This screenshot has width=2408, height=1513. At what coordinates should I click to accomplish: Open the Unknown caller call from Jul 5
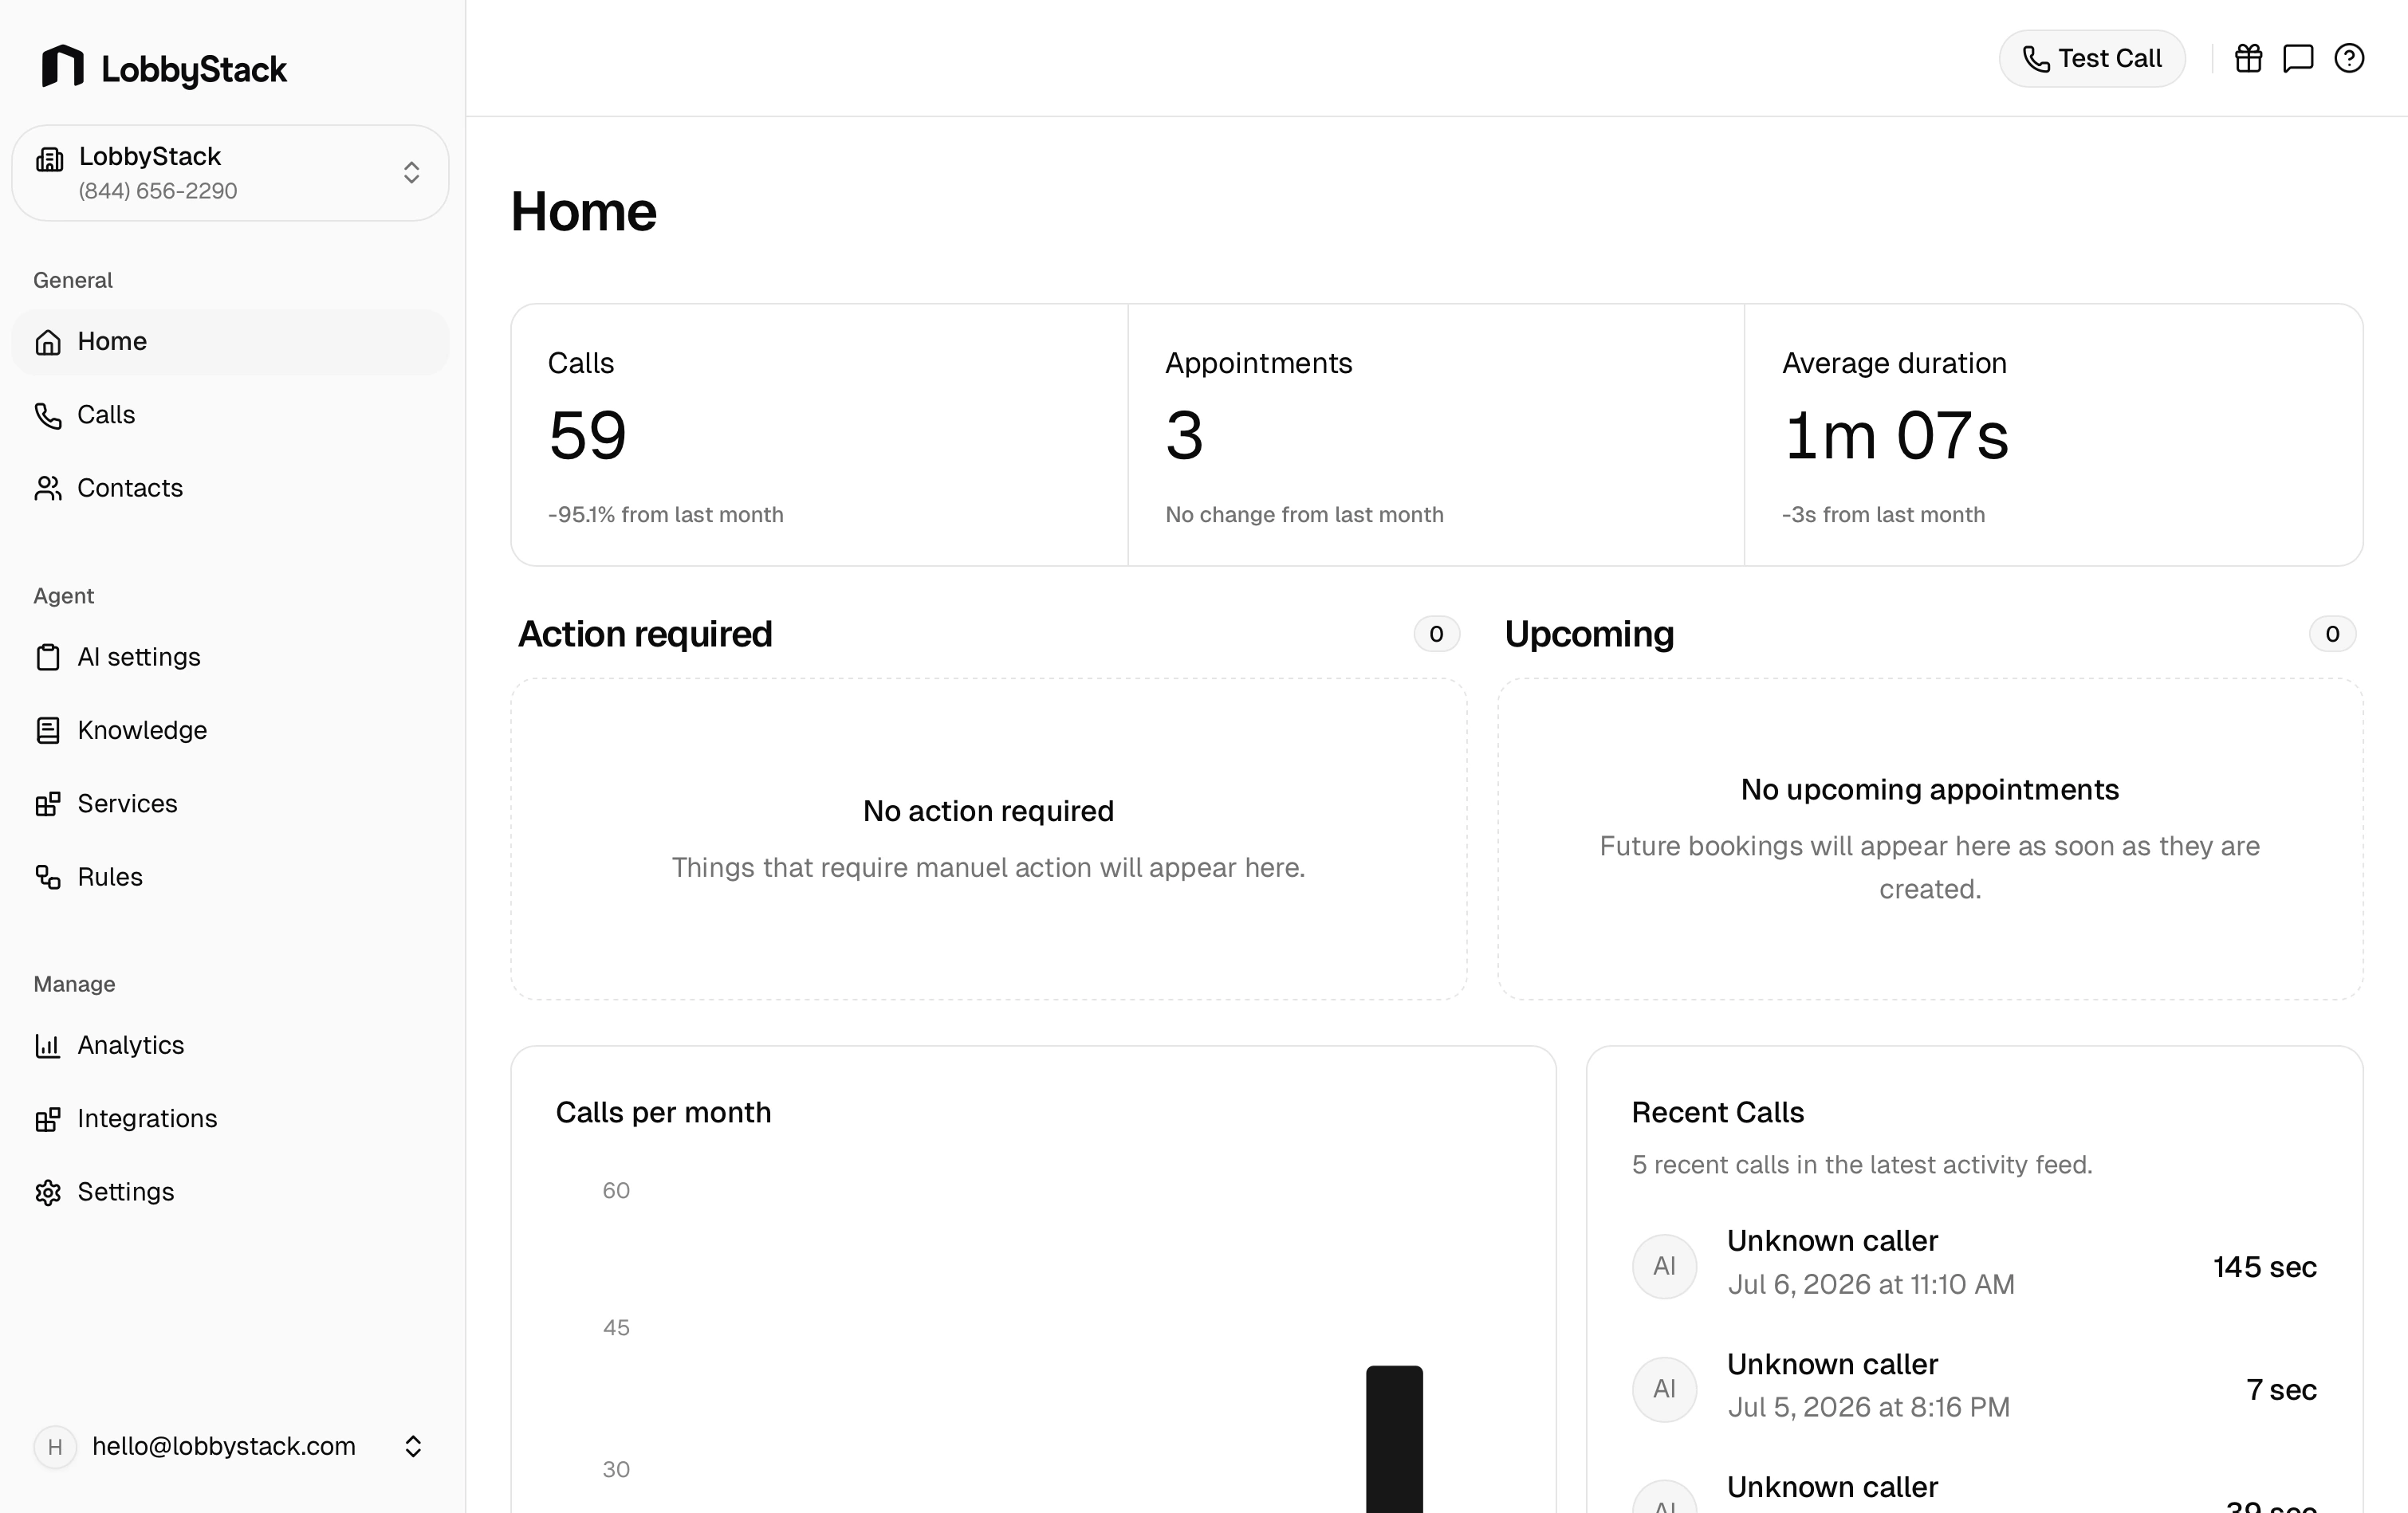[x=1974, y=1388]
